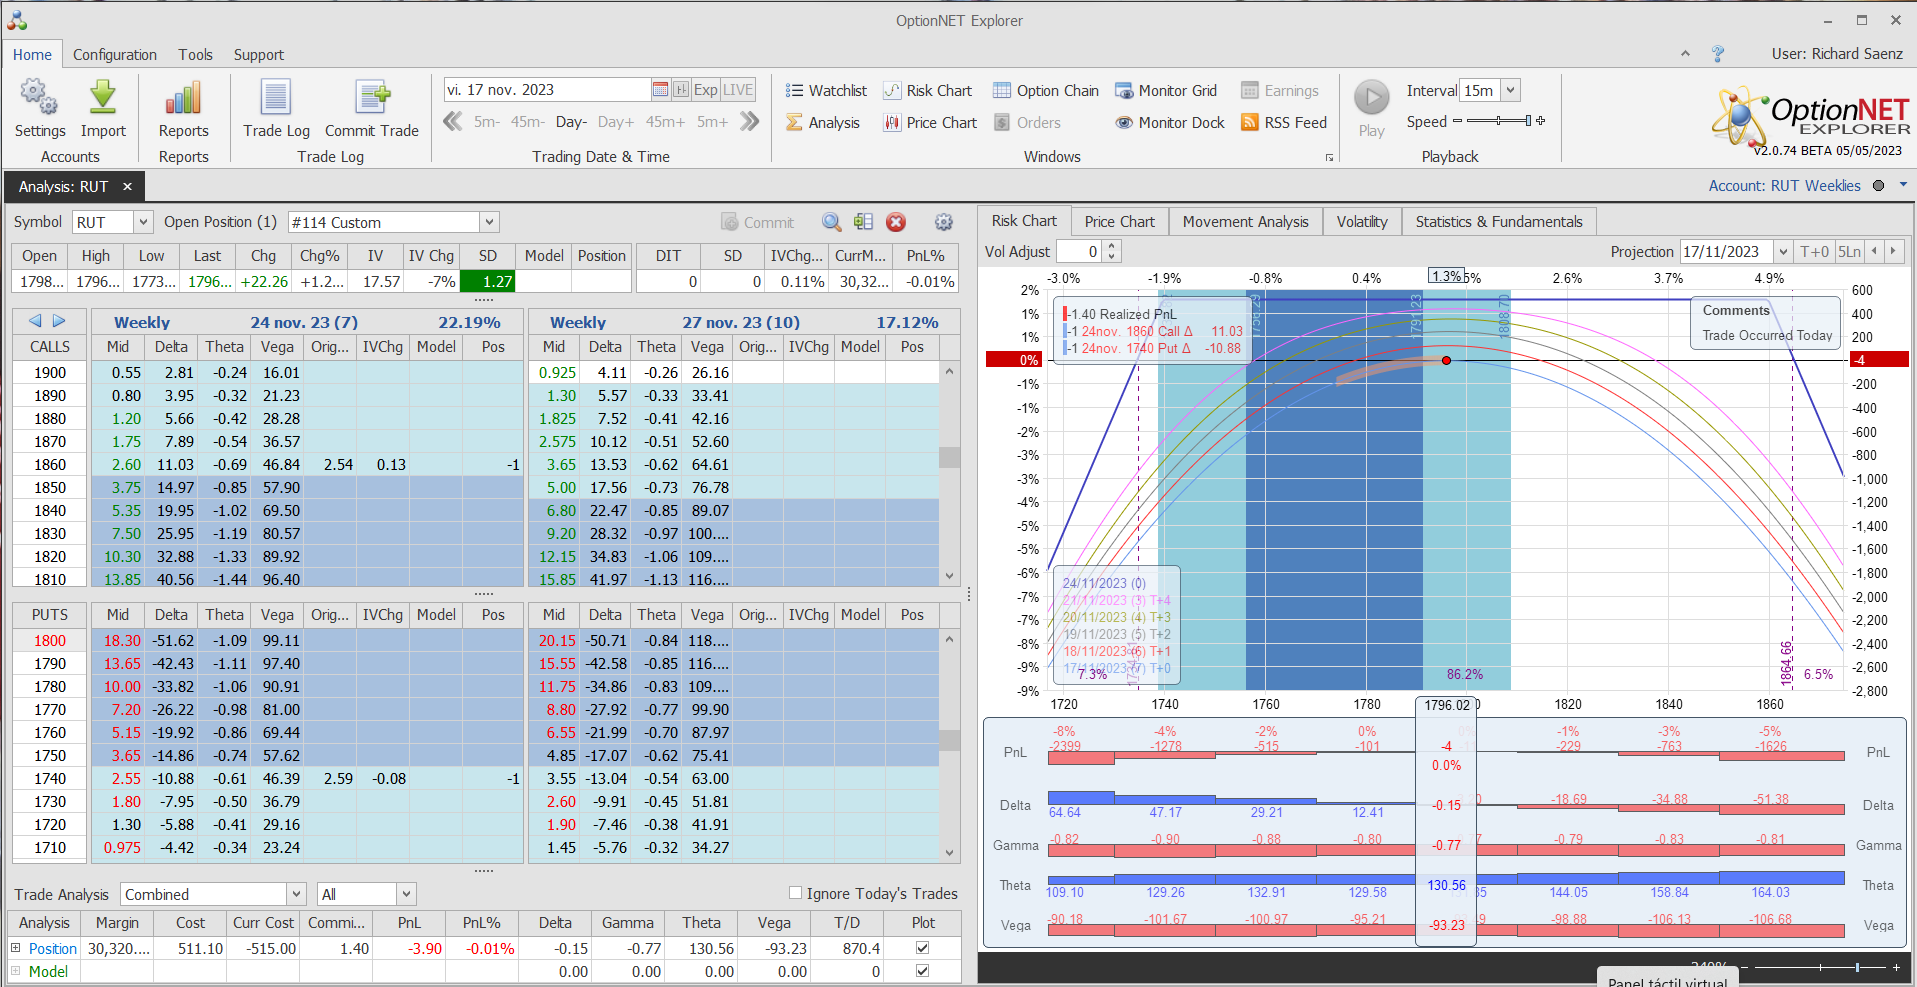Image resolution: width=1917 pixels, height=987 pixels.
Task: Expand the Trade Analysis Combined dropdown
Action: click(x=296, y=894)
